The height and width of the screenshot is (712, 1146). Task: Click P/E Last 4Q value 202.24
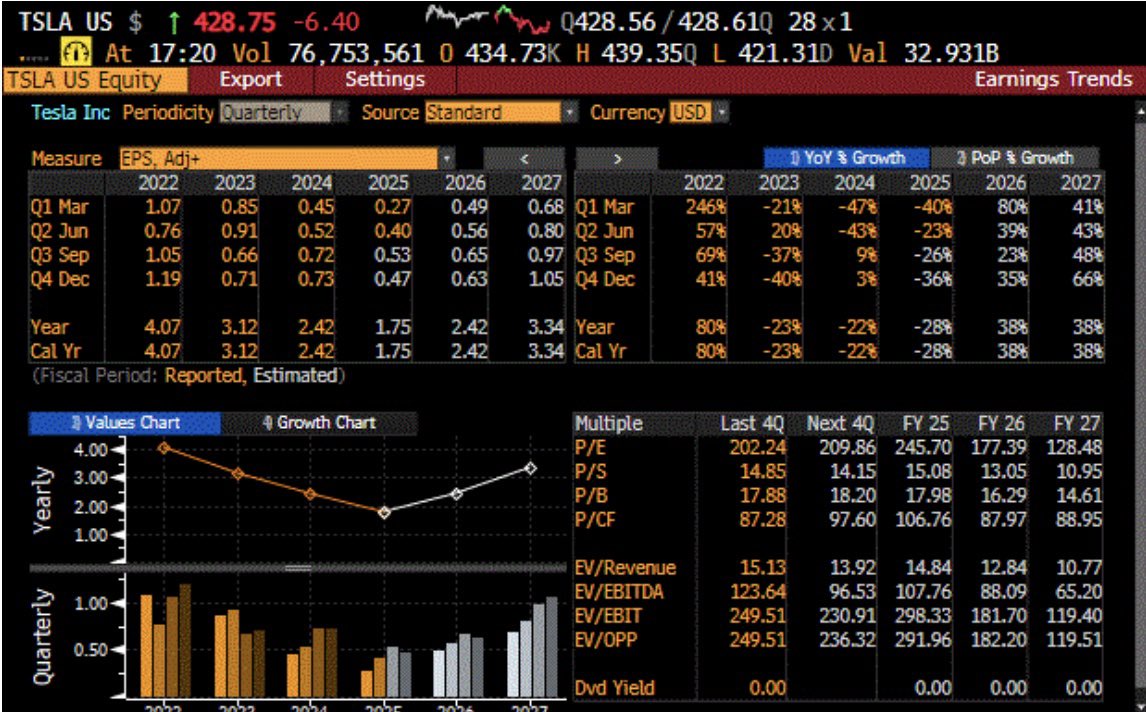coord(758,447)
